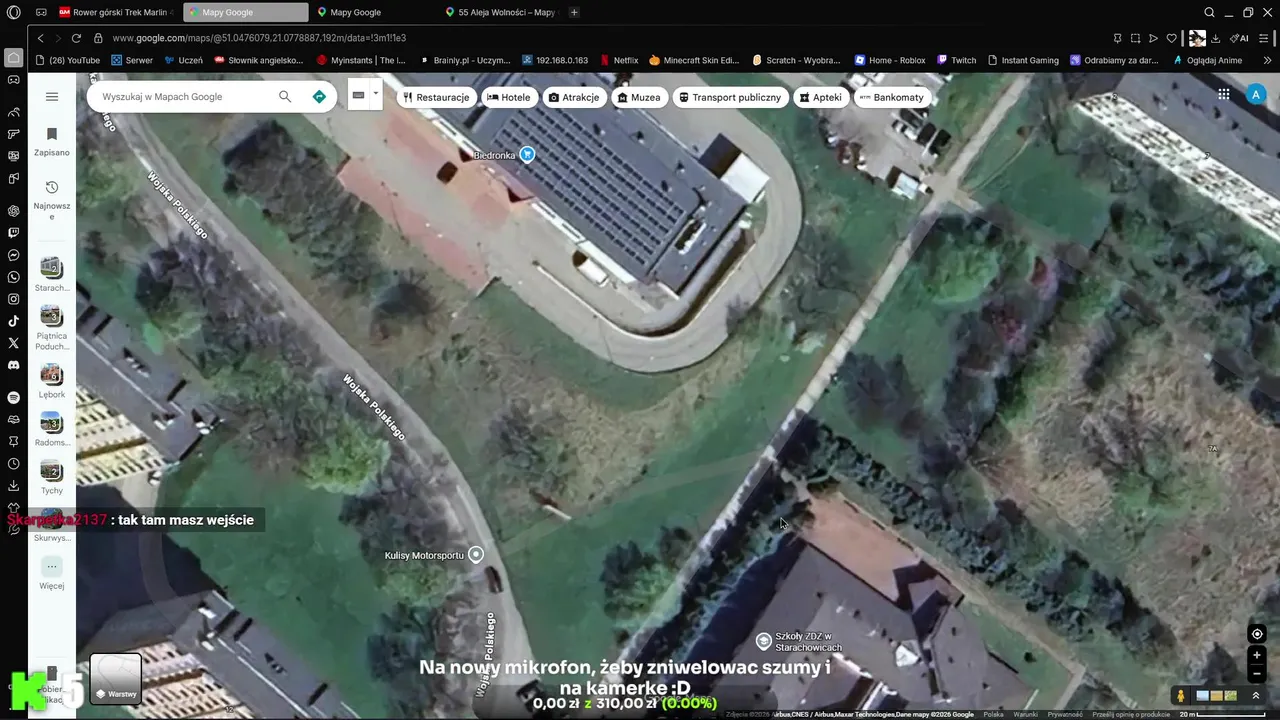The height and width of the screenshot is (720, 1280).
Task: Open Instagram in Opera sidebar
Action: pos(13,299)
